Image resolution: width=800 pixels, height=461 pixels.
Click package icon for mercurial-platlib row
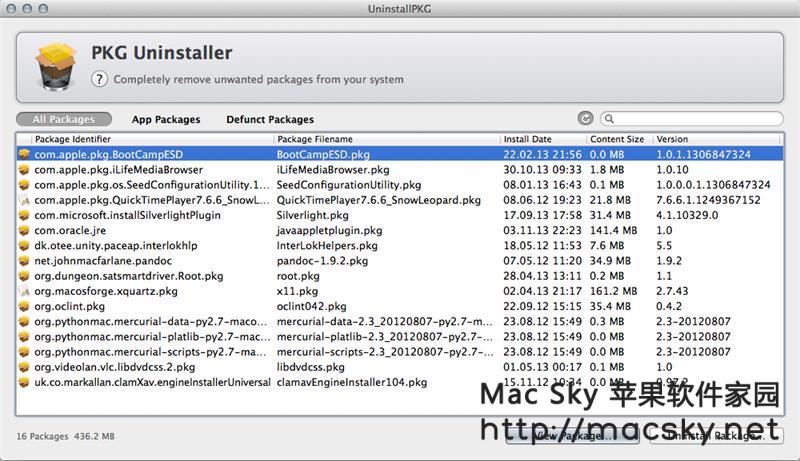(24, 337)
